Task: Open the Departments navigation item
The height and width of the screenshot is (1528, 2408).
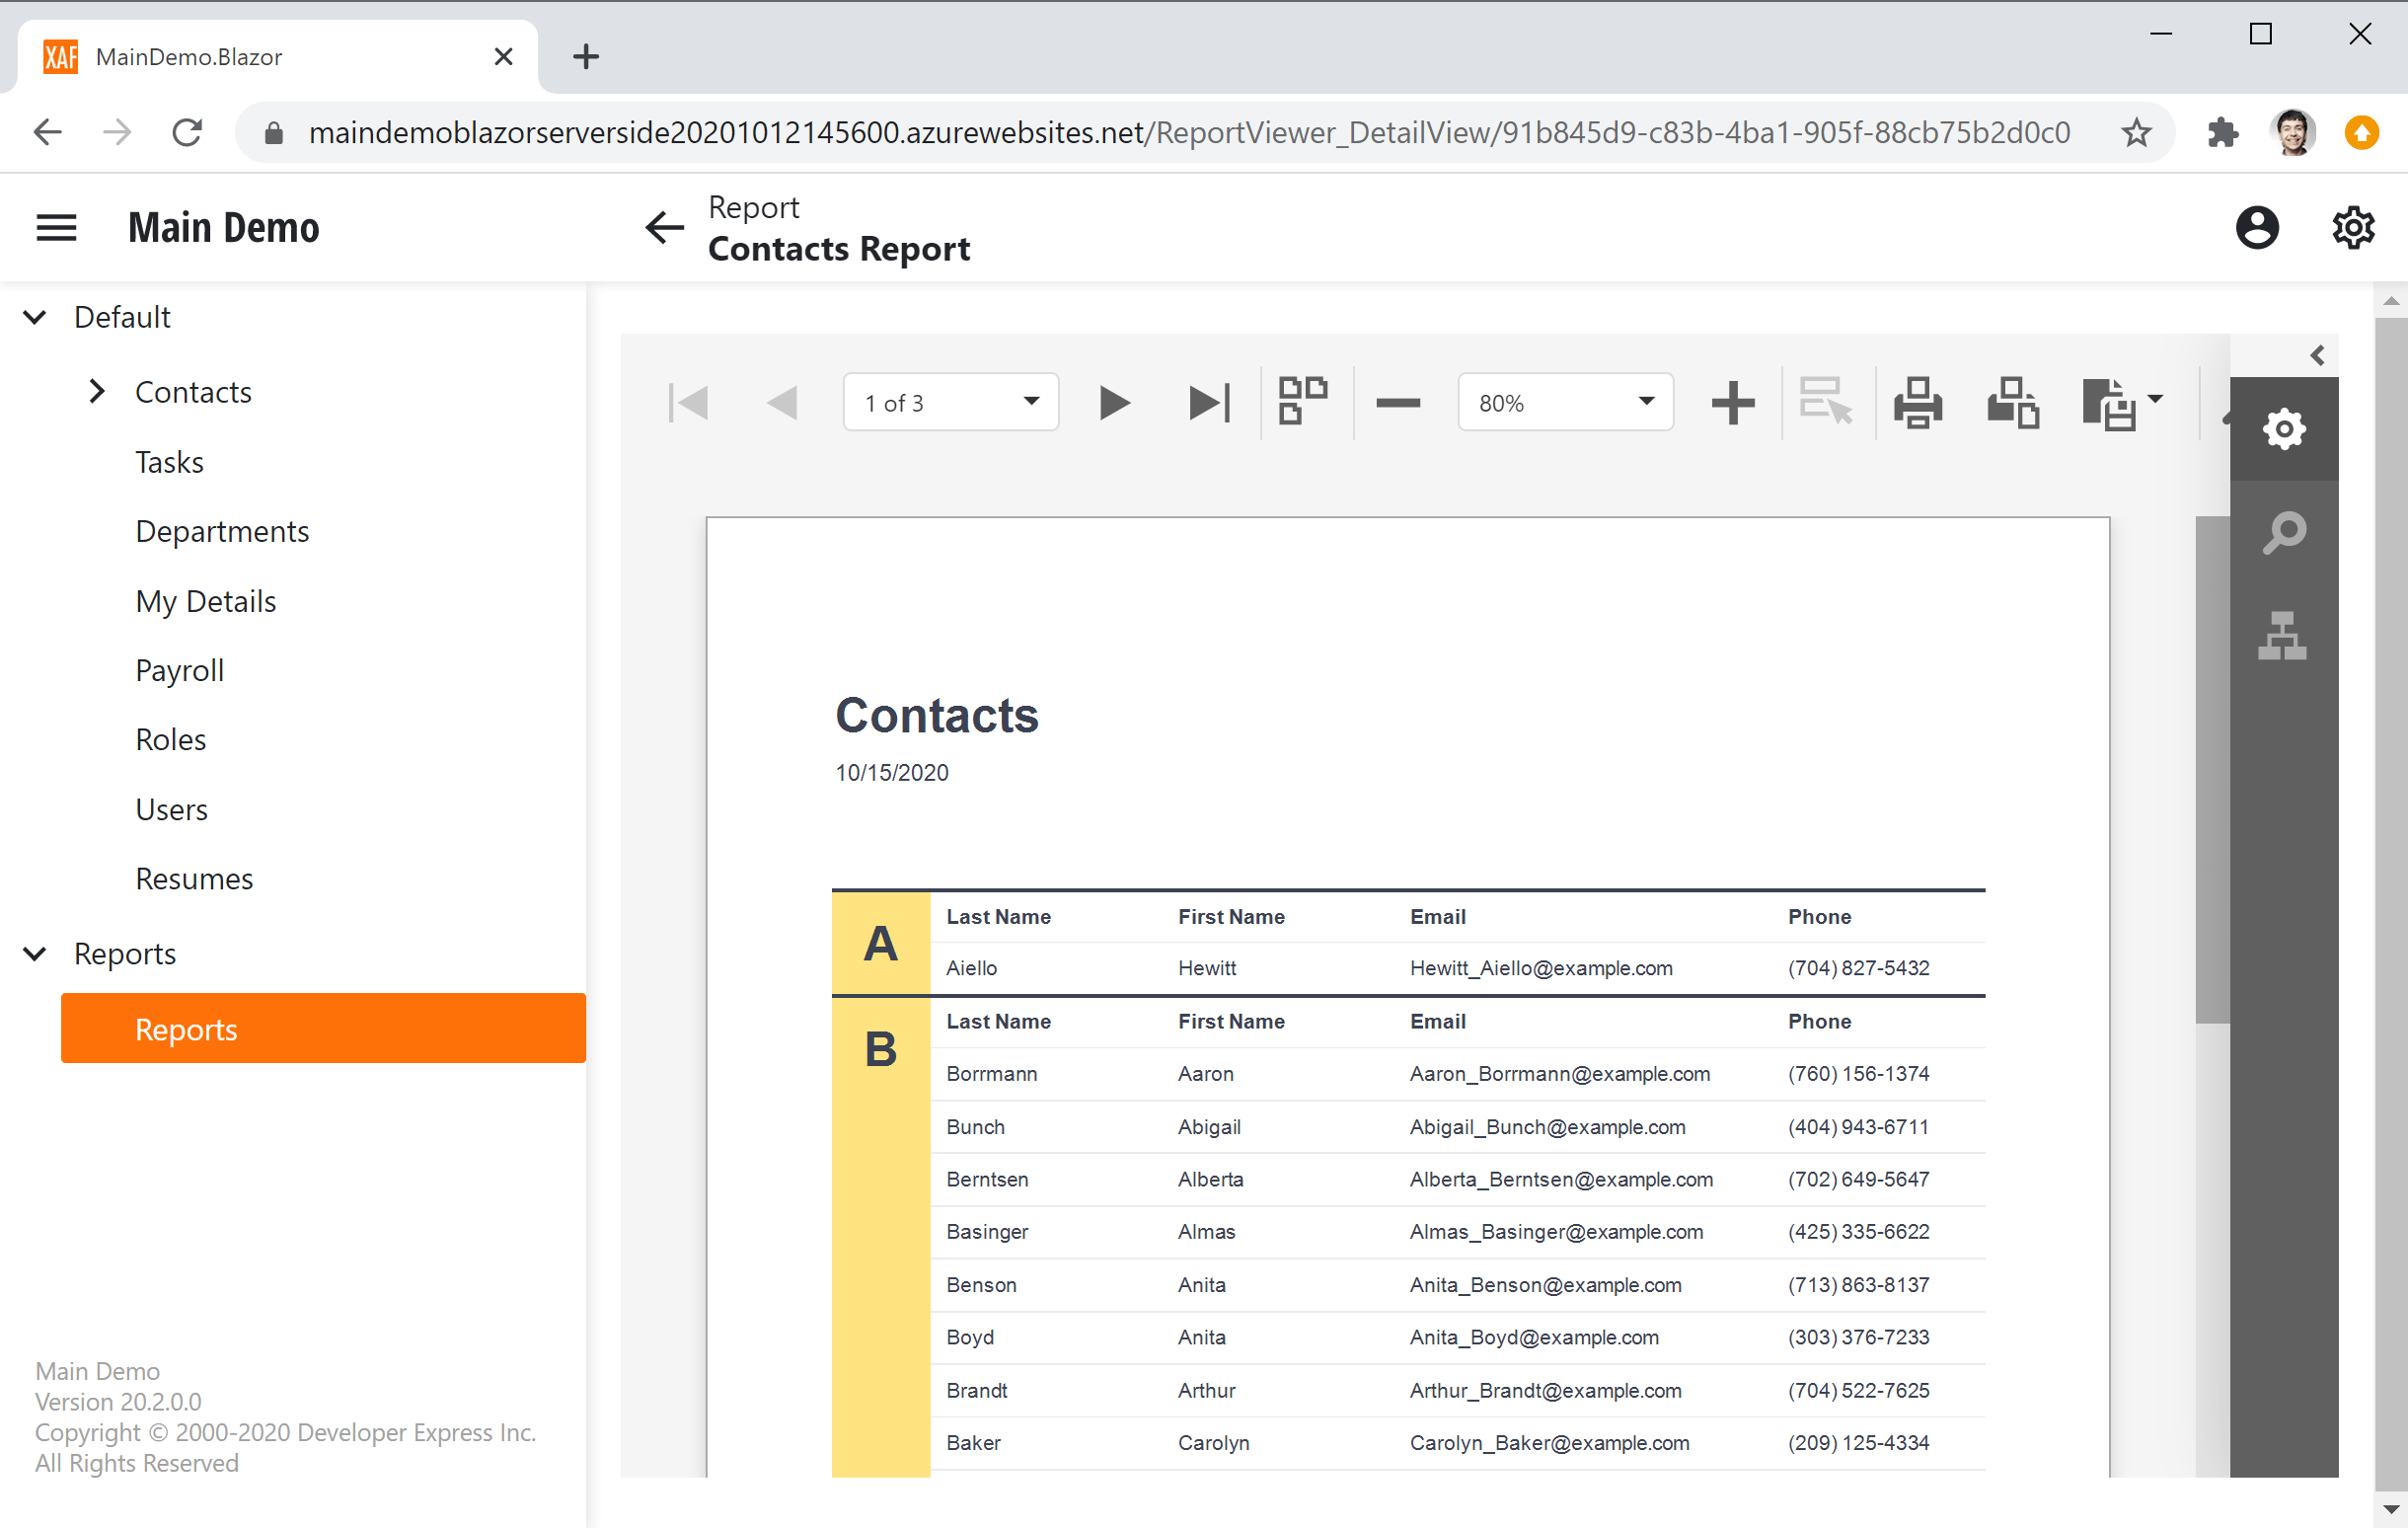Action: (x=222, y=530)
